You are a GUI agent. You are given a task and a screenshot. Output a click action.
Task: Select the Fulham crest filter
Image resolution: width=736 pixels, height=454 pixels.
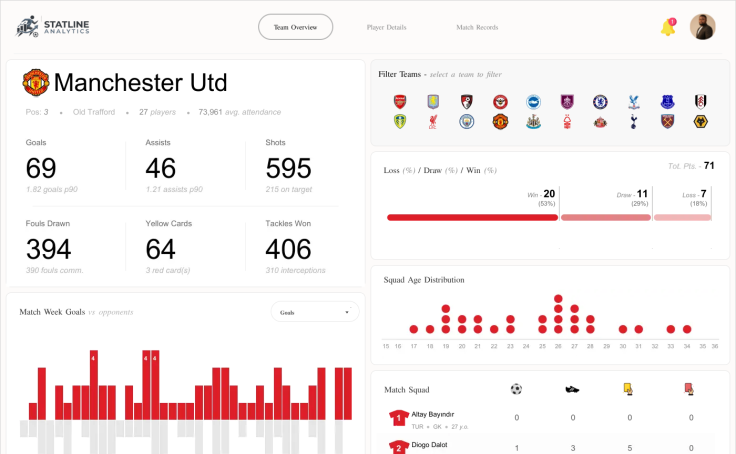click(700, 101)
